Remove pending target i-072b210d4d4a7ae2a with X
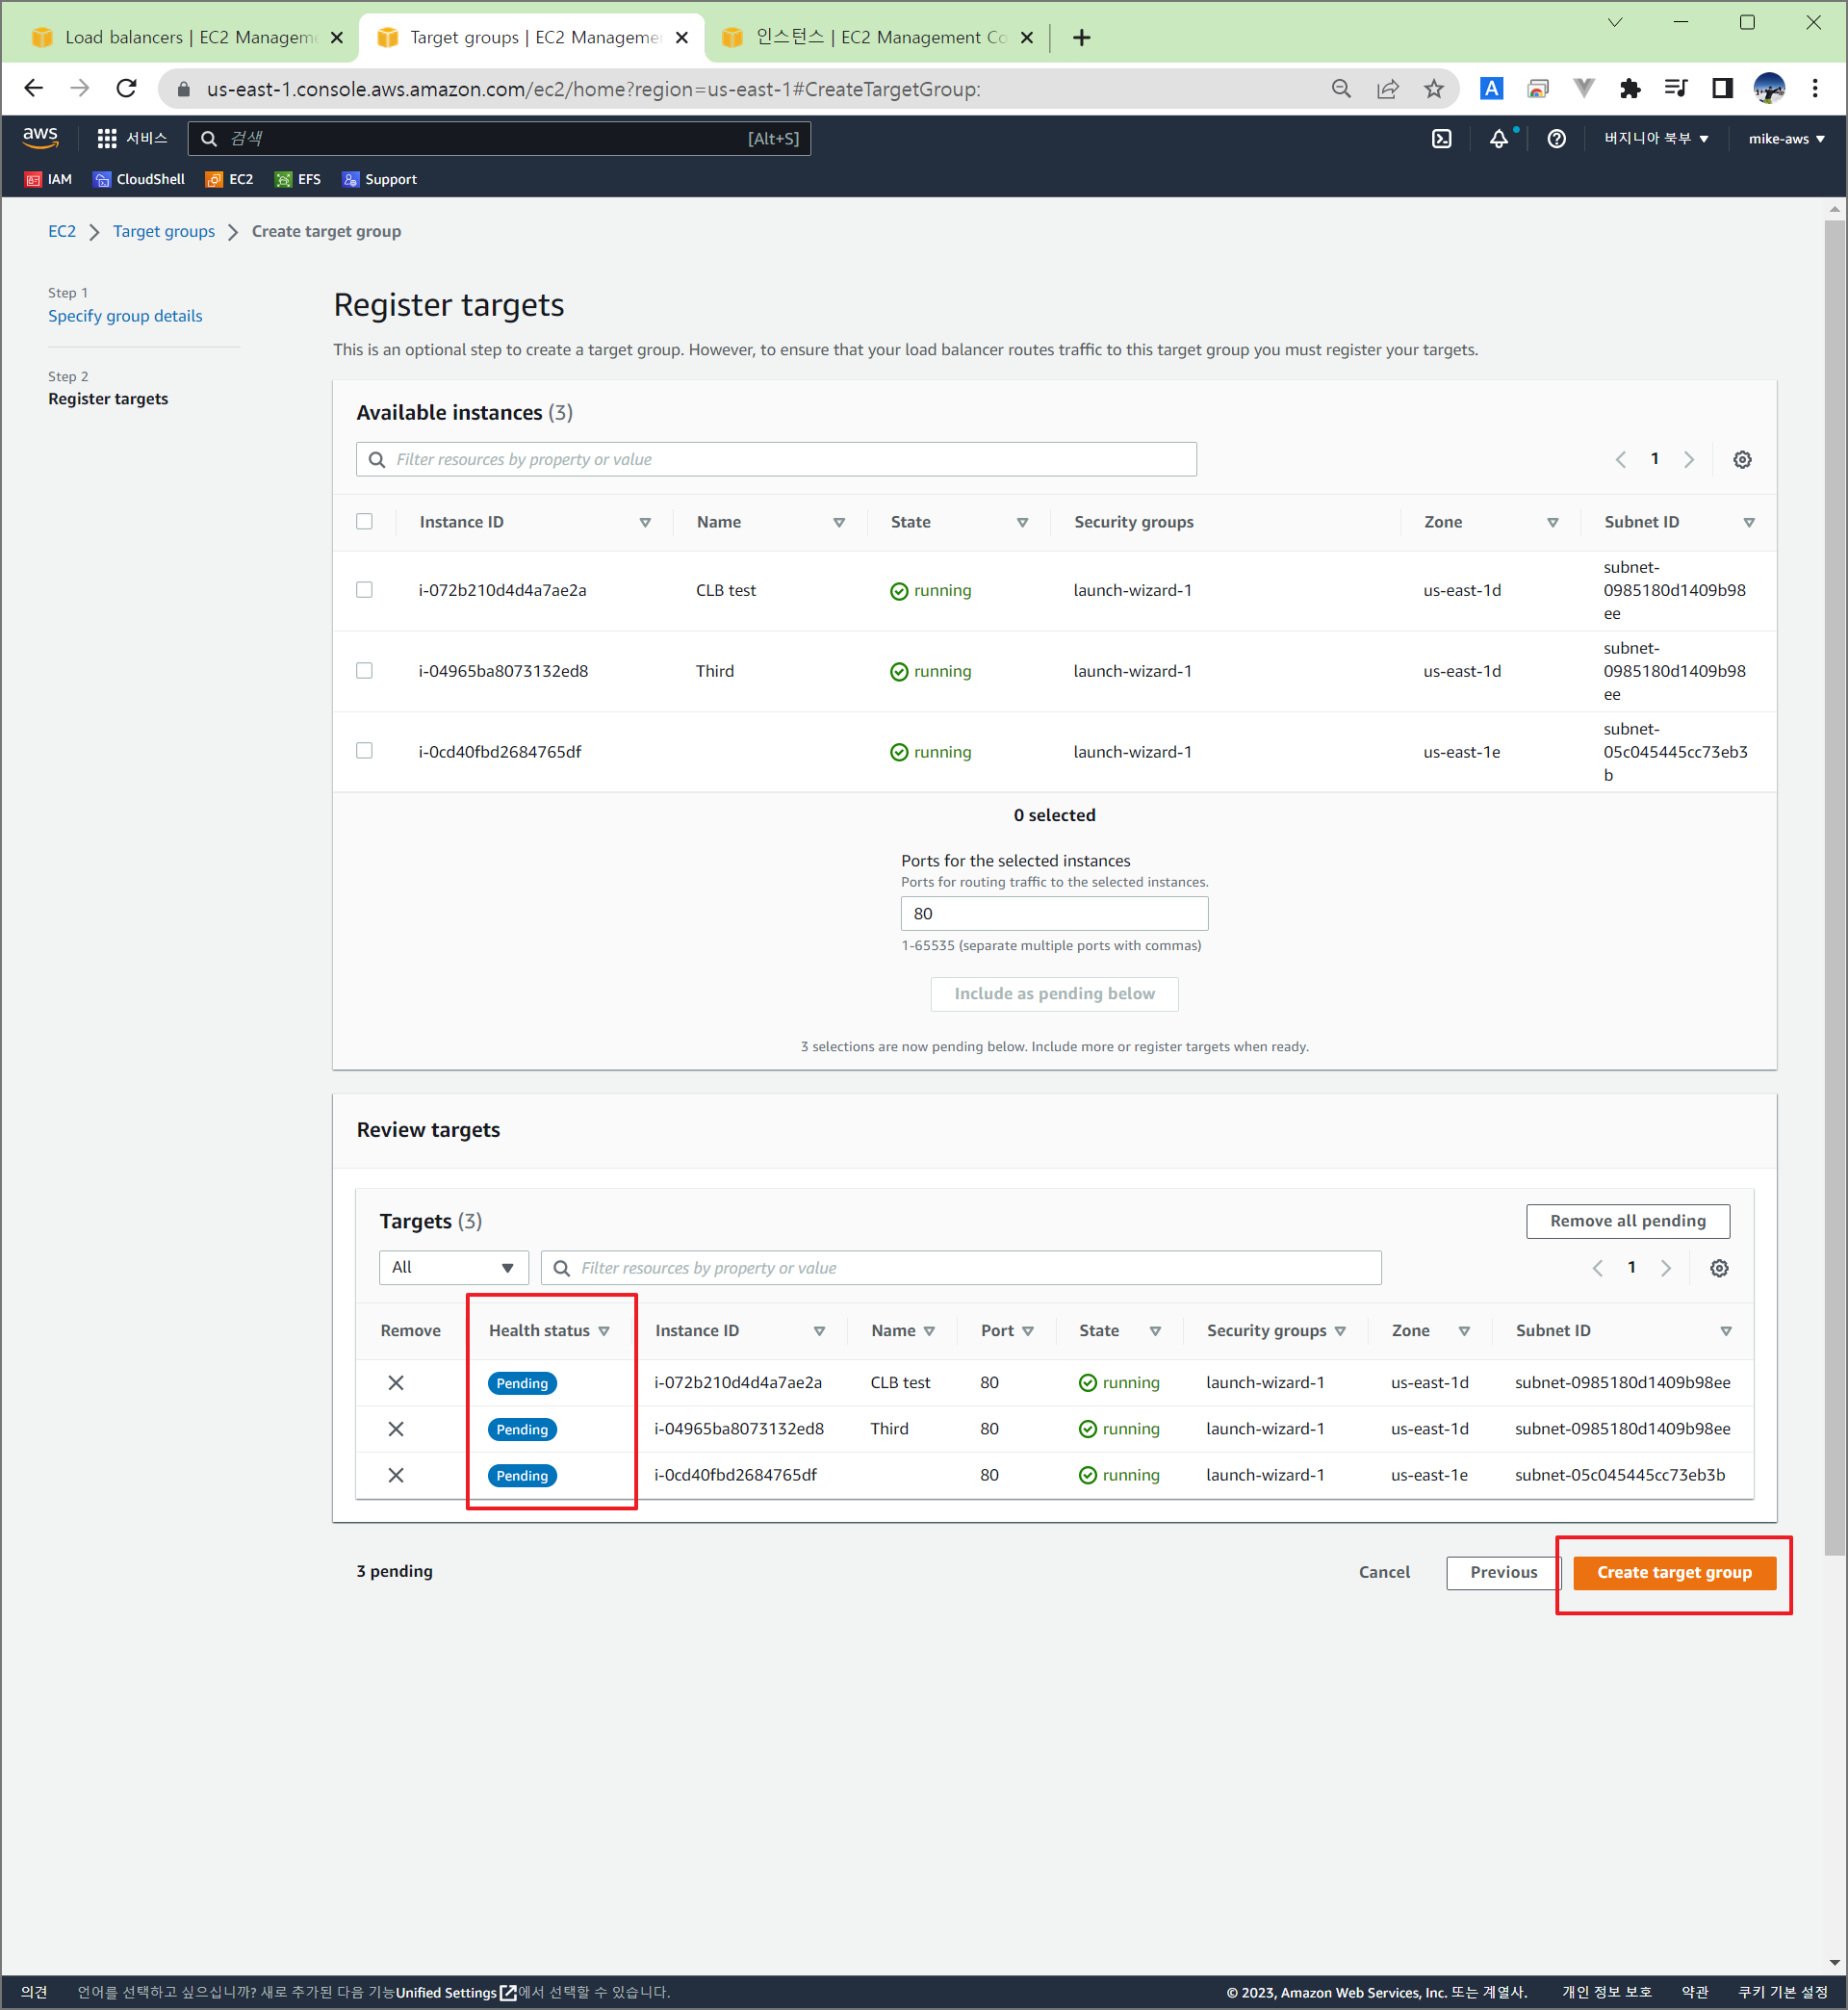The height and width of the screenshot is (2010, 1848). point(396,1382)
